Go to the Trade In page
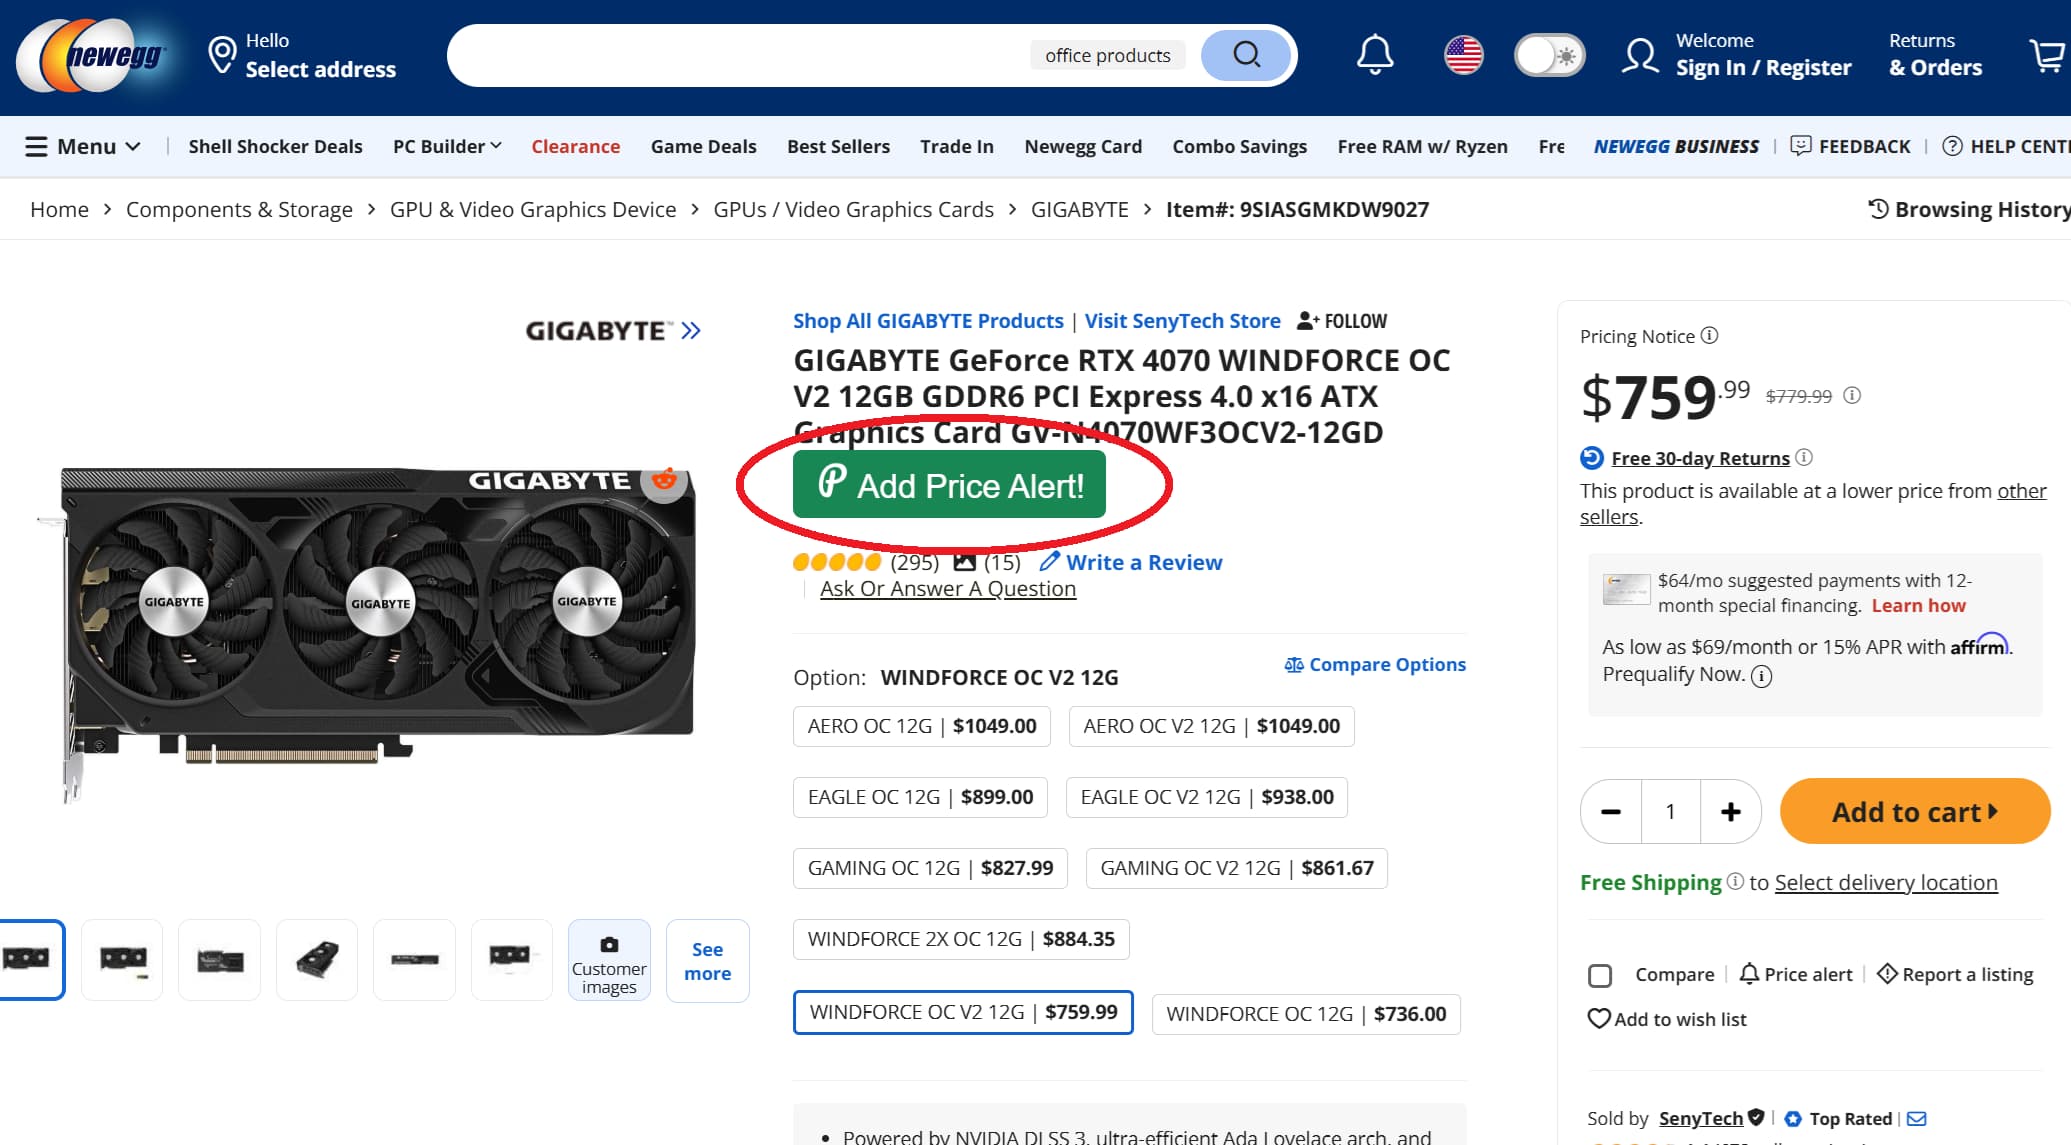The height and width of the screenshot is (1145, 2071). click(x=956, y=146)
